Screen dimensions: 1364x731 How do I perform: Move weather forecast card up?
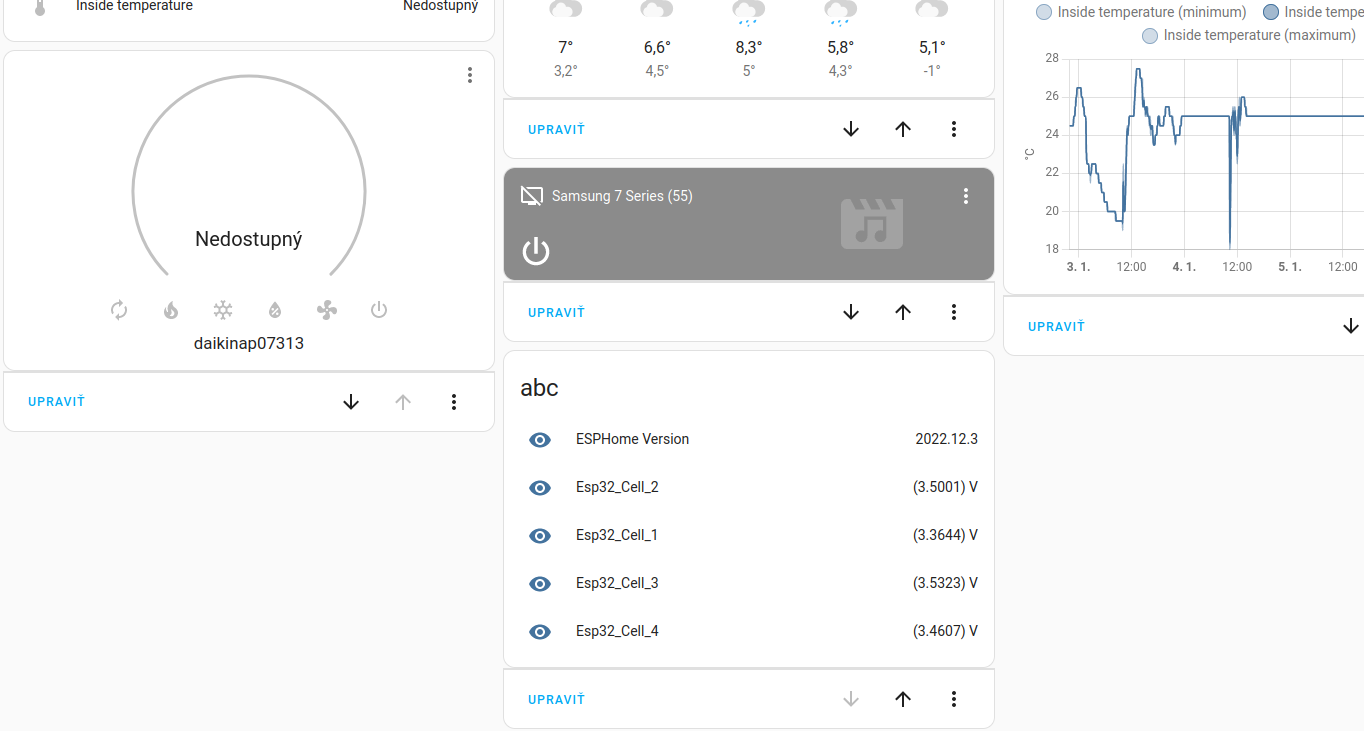pos(903,129)
